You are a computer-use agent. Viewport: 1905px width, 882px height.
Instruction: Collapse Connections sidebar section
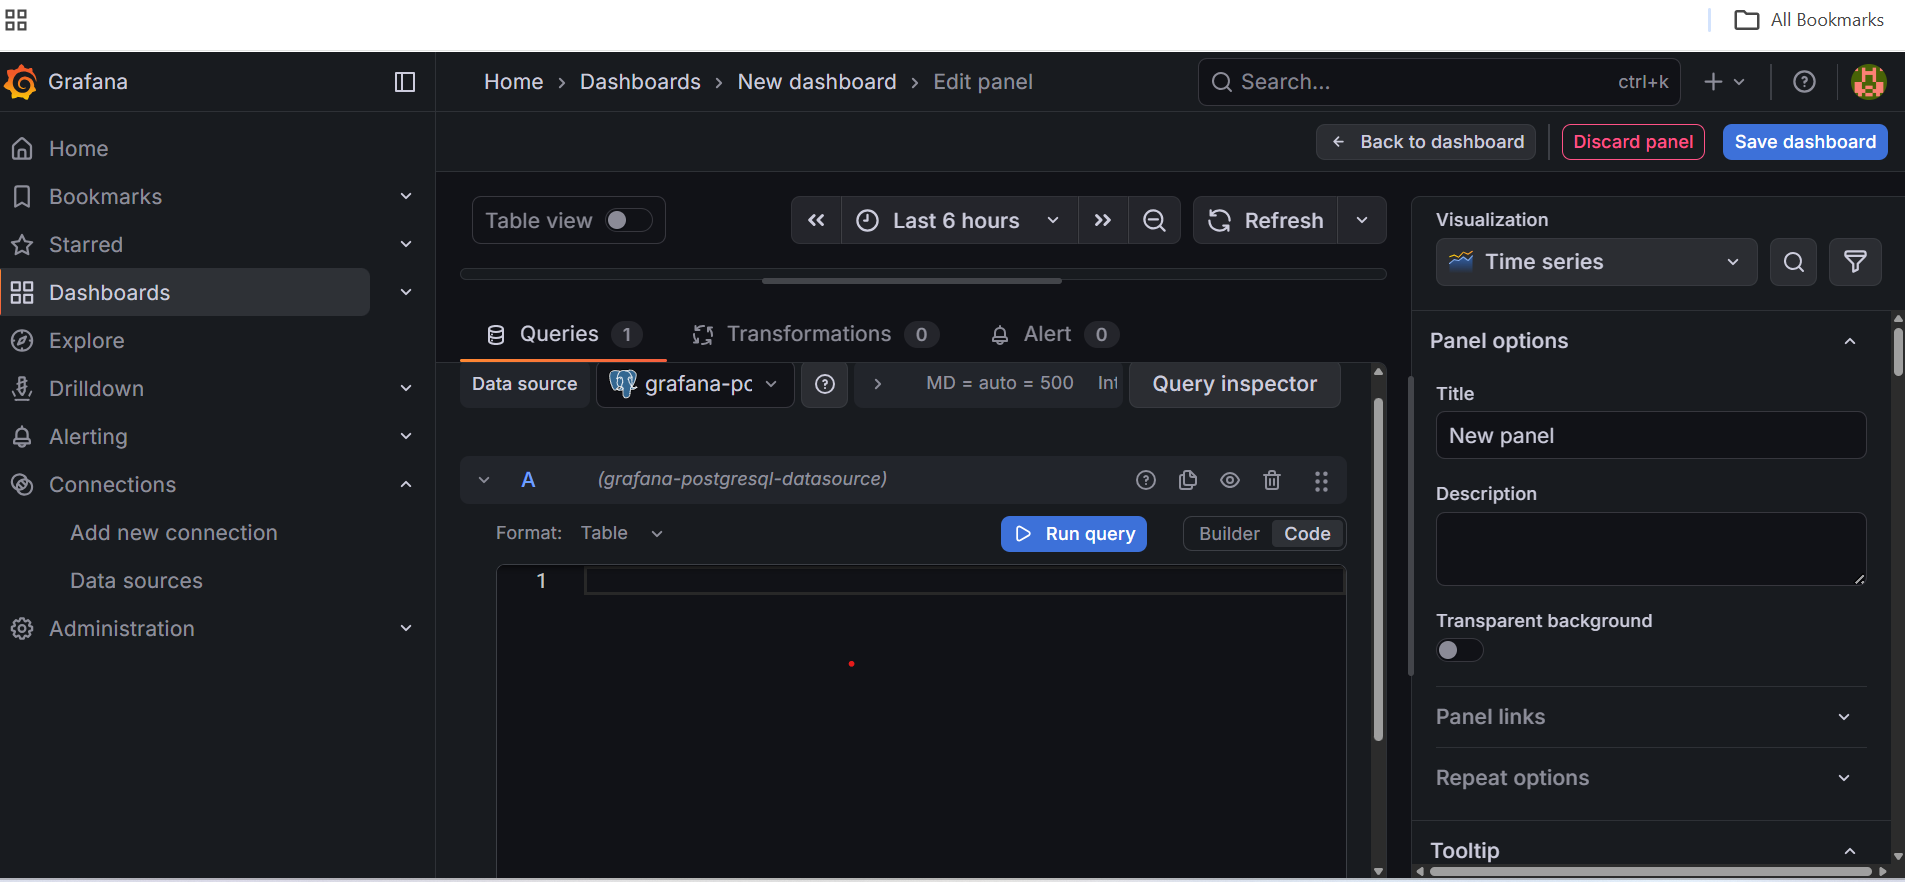pos(406,485)
